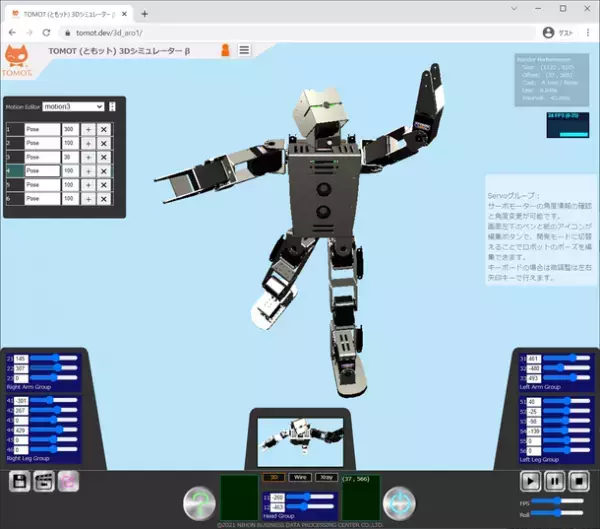Open the hamburger menu in header
The width and height of the screenshot is (600, 529).
[244, 50]
